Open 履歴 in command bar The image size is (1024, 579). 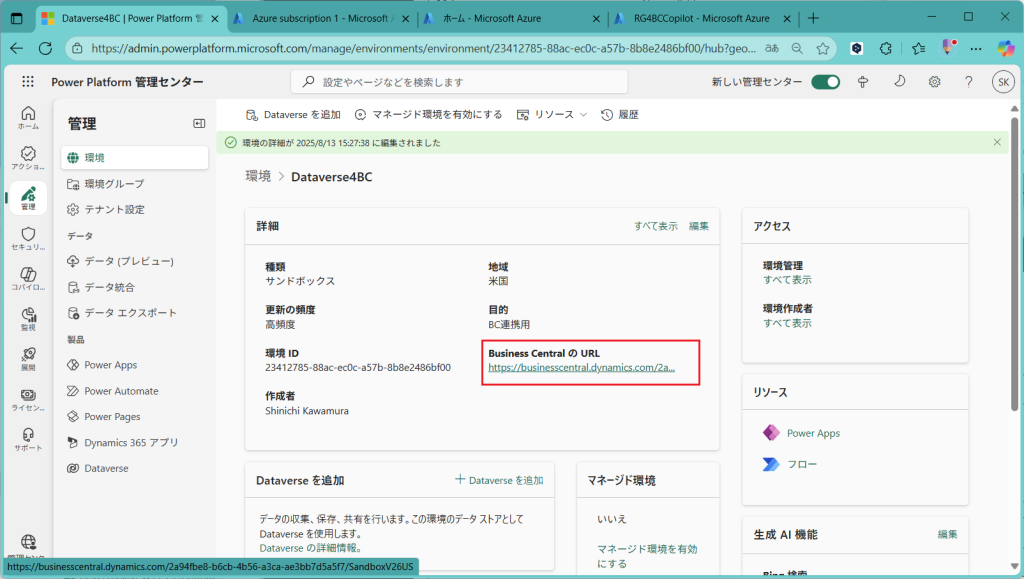click(620, 115)
